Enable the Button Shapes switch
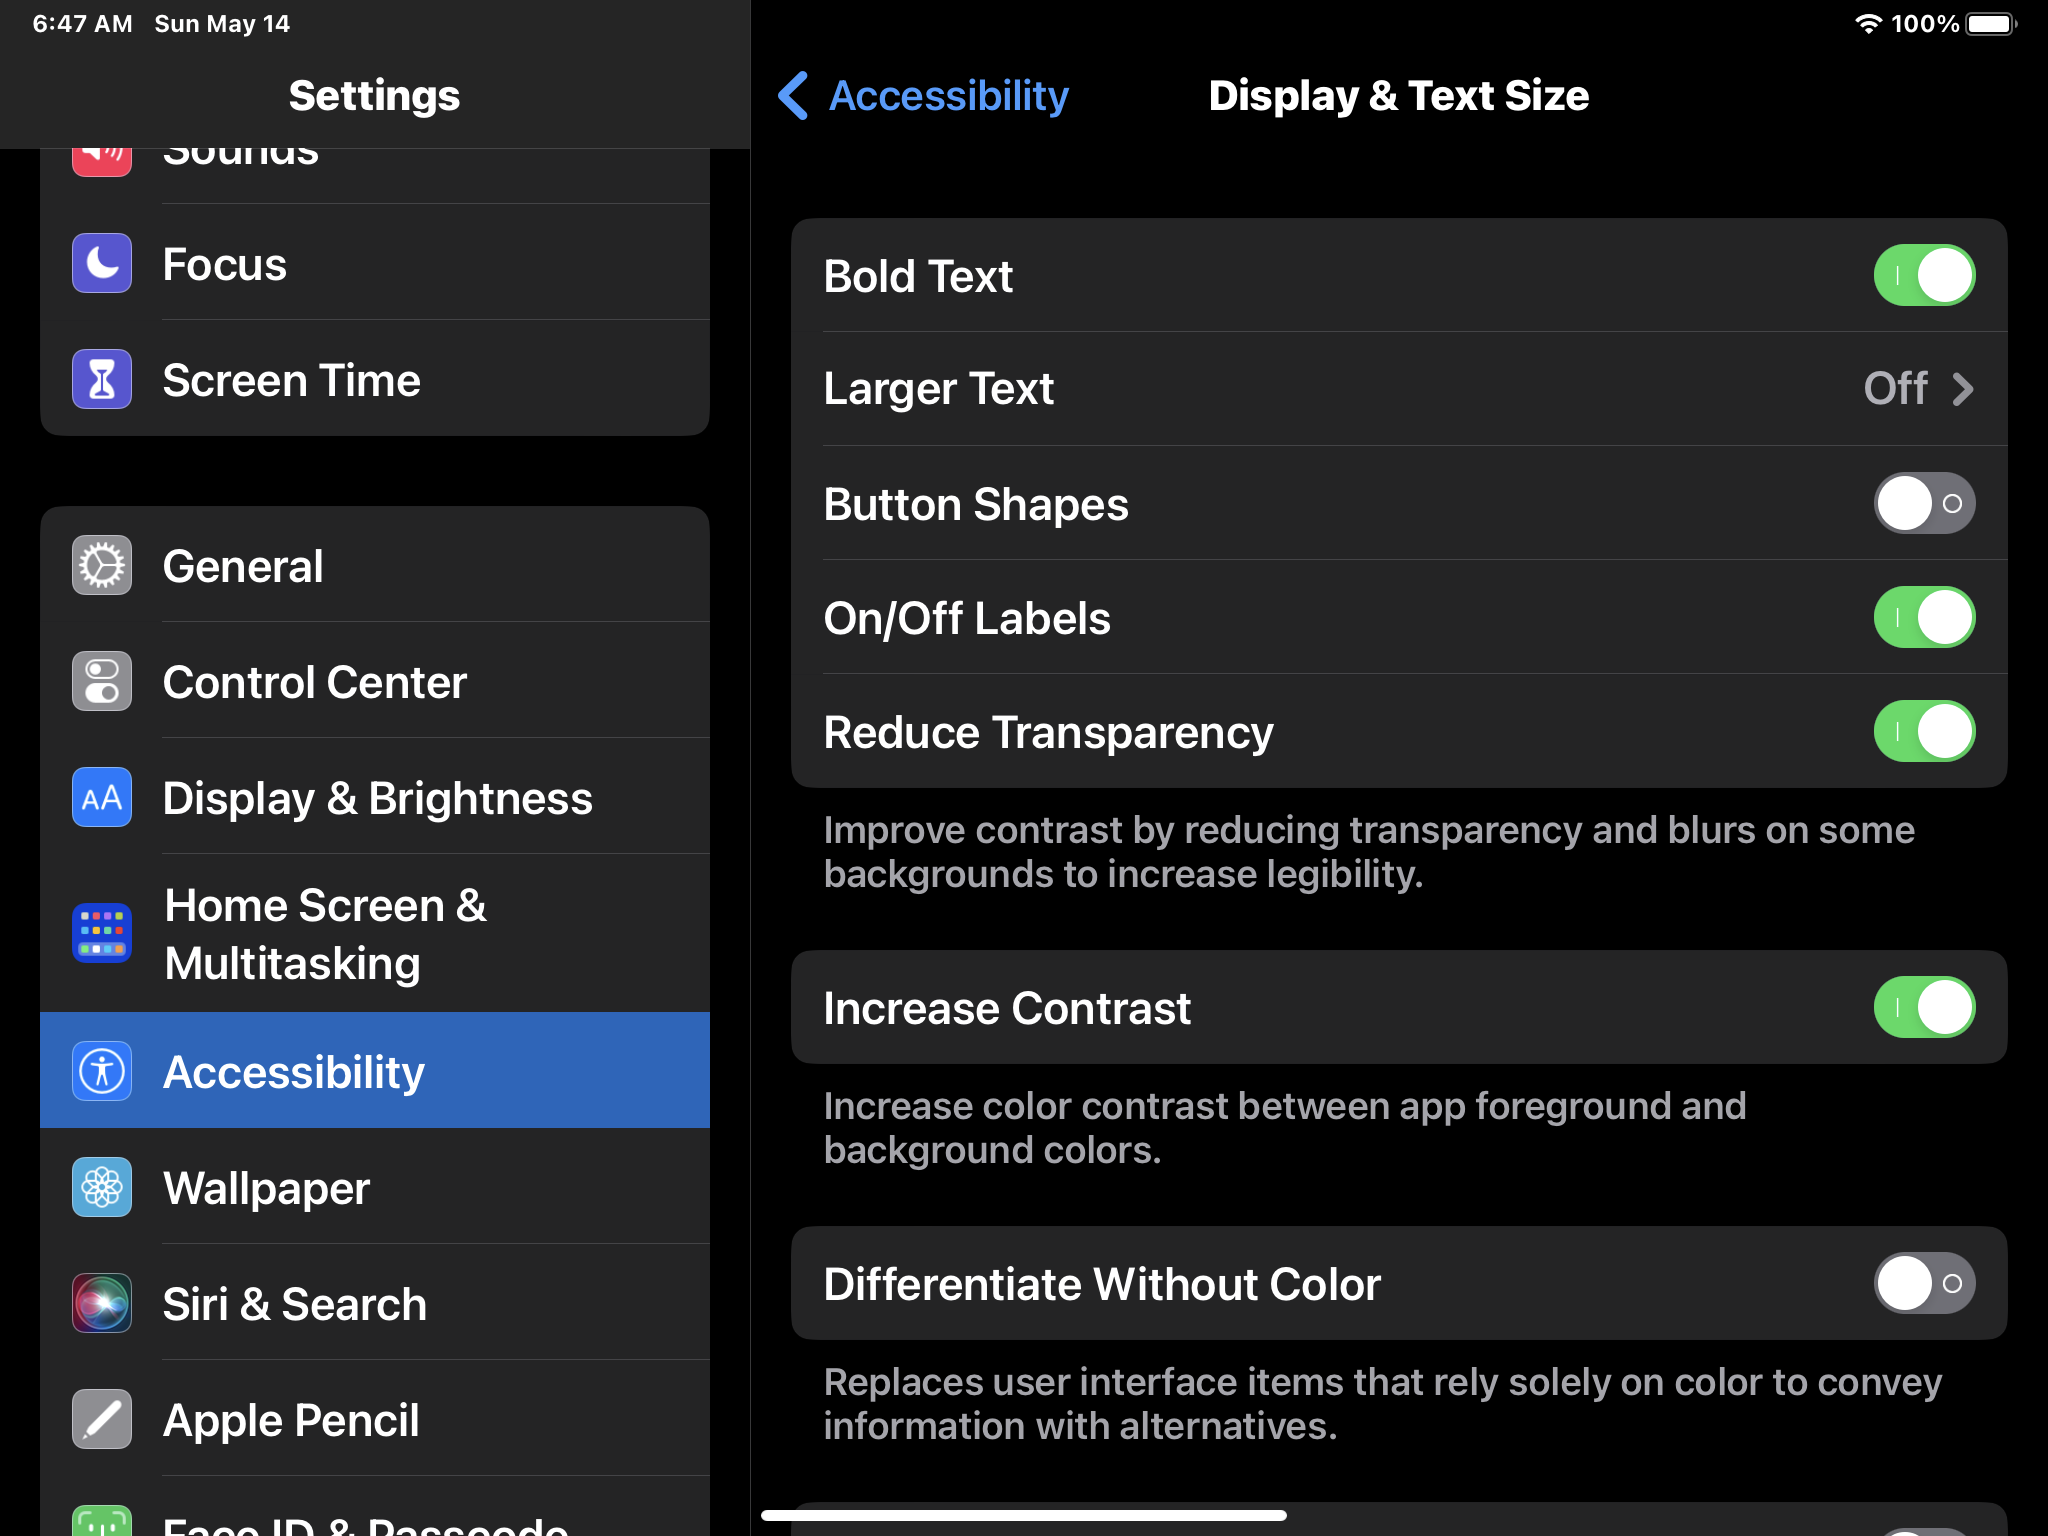The image size is (2048, 1536). pos(1924,503)
